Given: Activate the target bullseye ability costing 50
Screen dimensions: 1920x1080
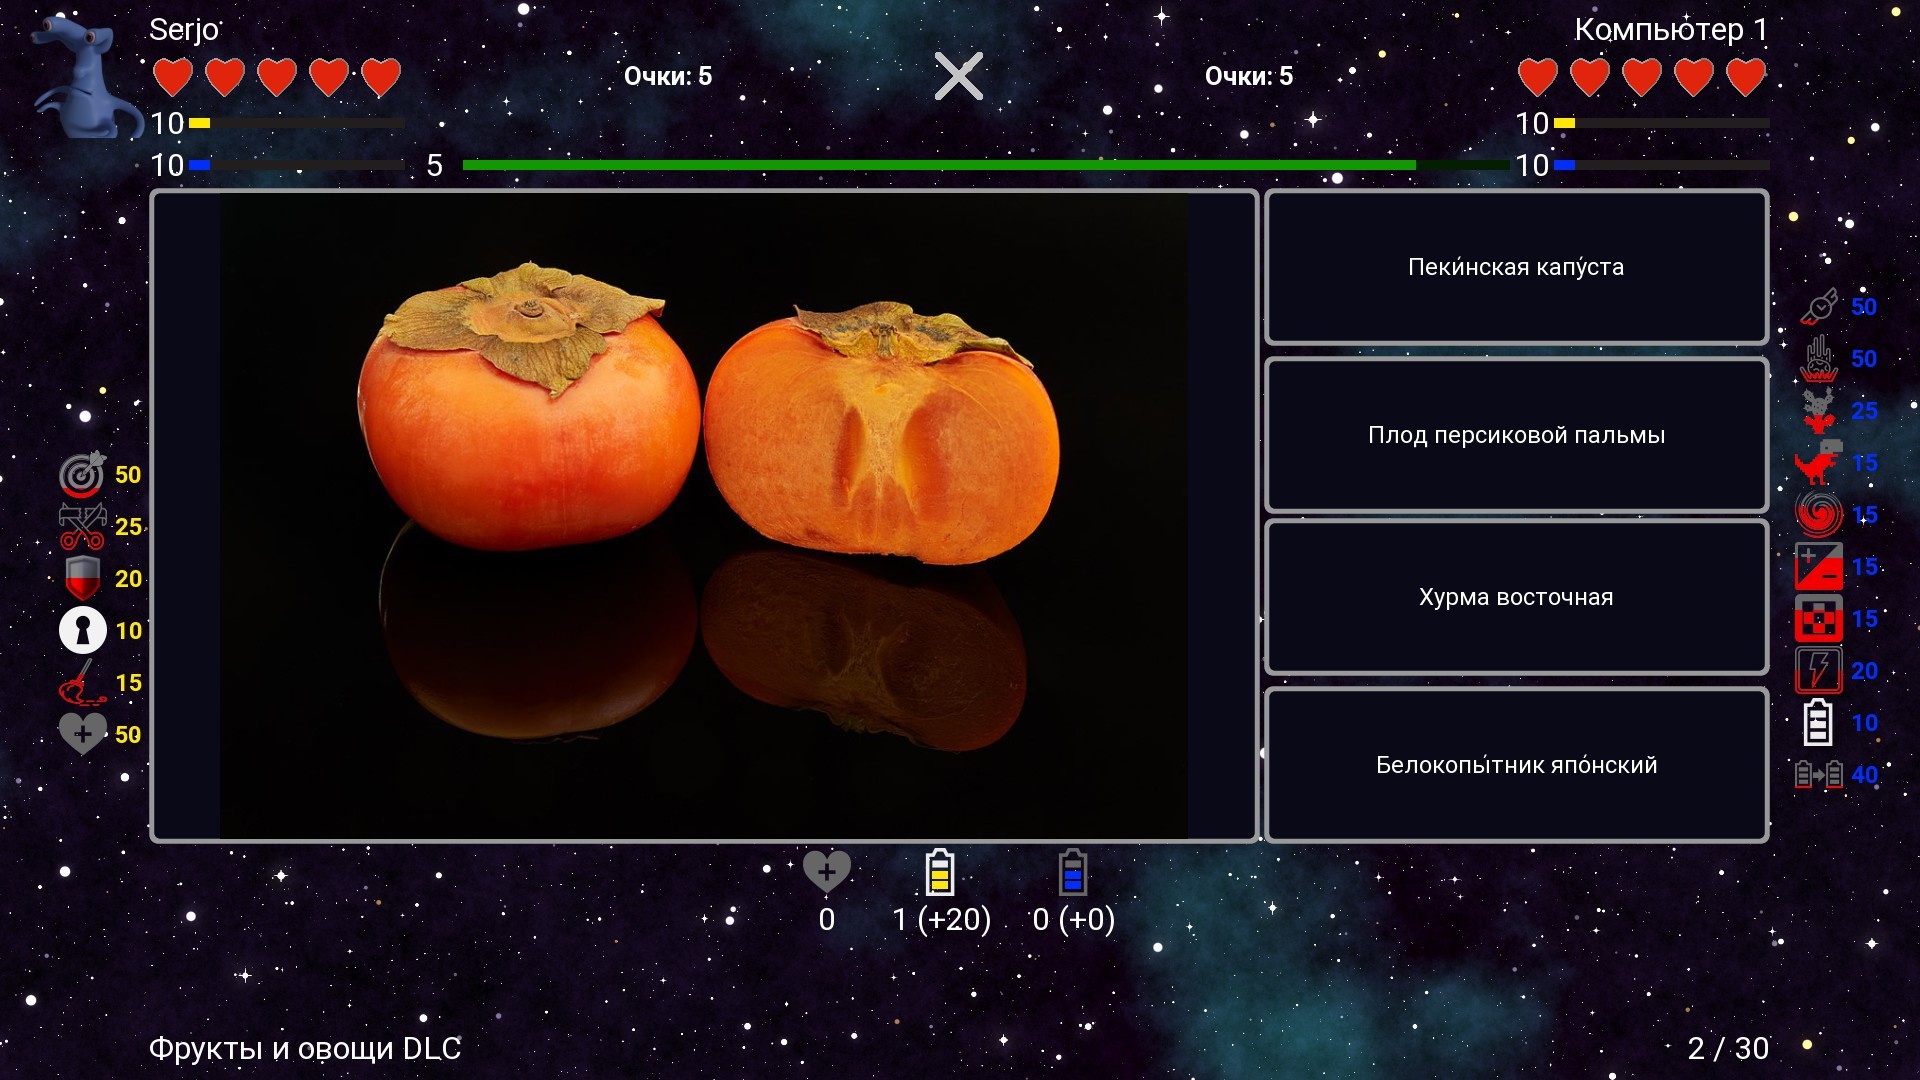Looking at the screenshot, I should tap(82, 475).
